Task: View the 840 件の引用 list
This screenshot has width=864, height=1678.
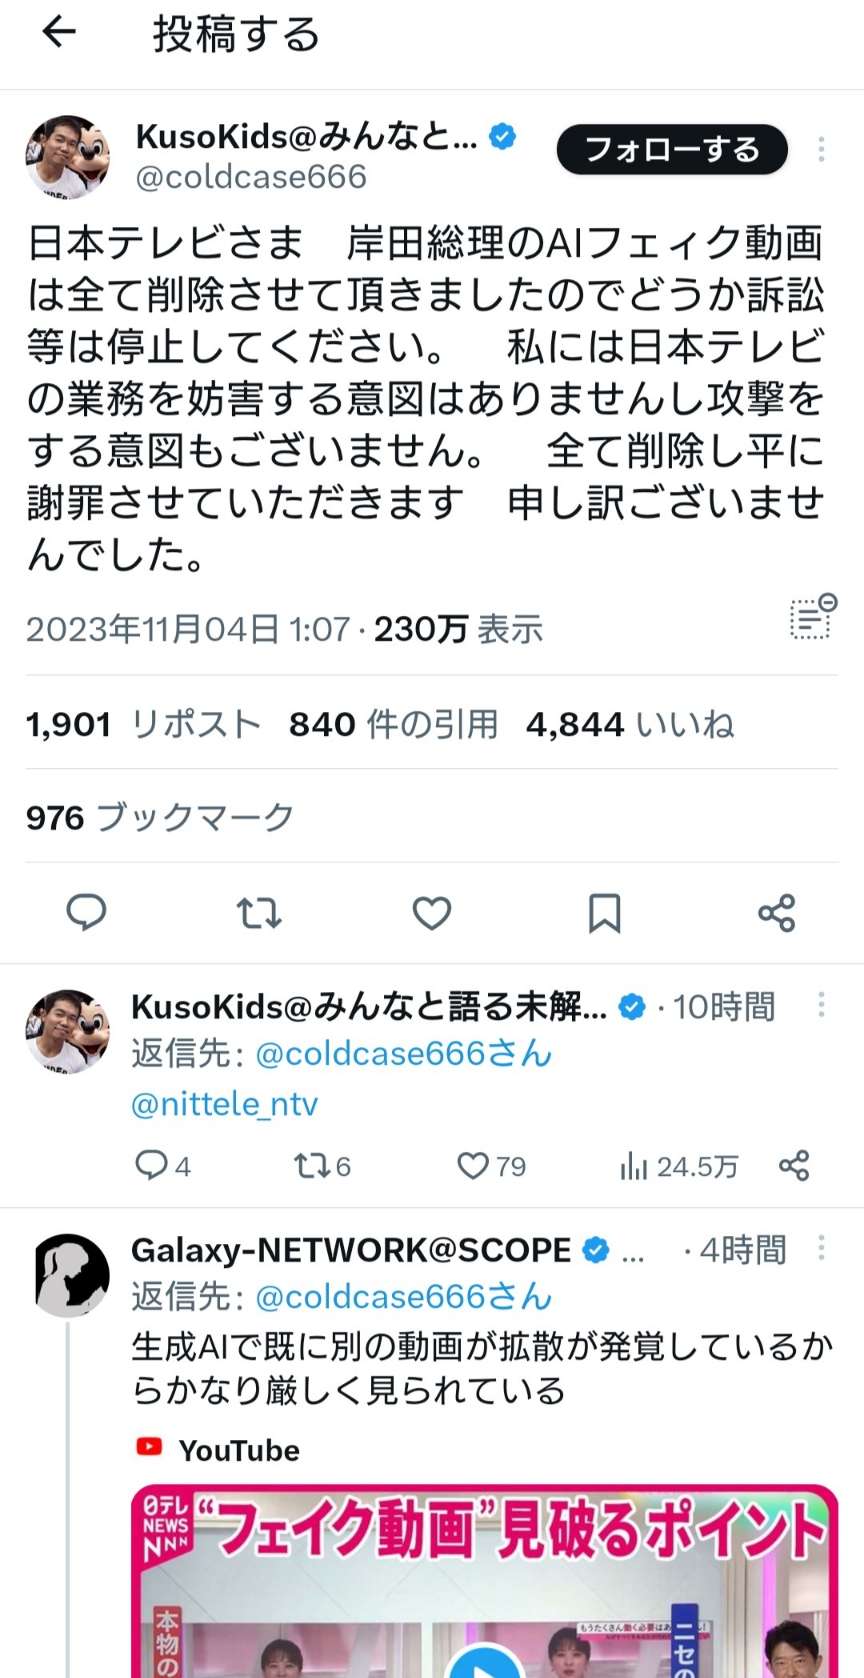Action: point(393,723)
